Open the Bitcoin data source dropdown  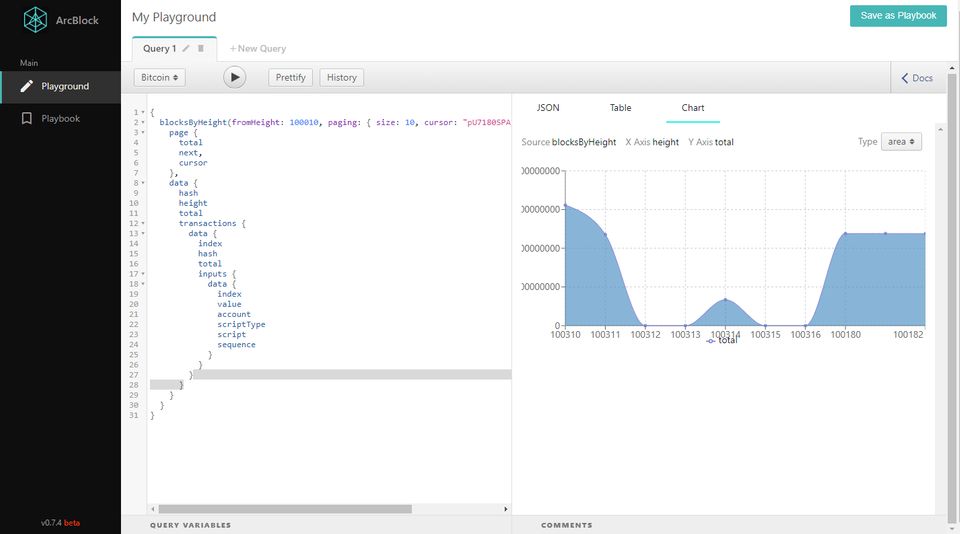tap(160, 77)
